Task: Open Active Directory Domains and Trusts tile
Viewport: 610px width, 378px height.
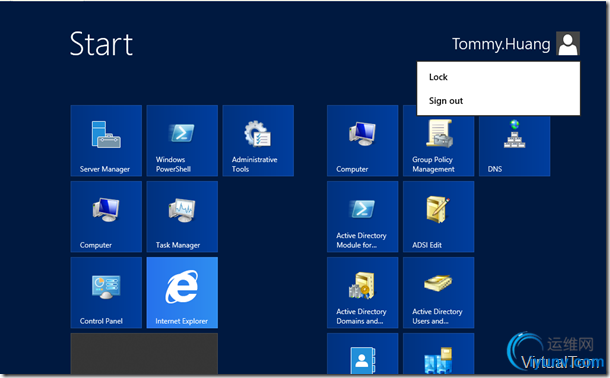Action: [x=363, y=292]
